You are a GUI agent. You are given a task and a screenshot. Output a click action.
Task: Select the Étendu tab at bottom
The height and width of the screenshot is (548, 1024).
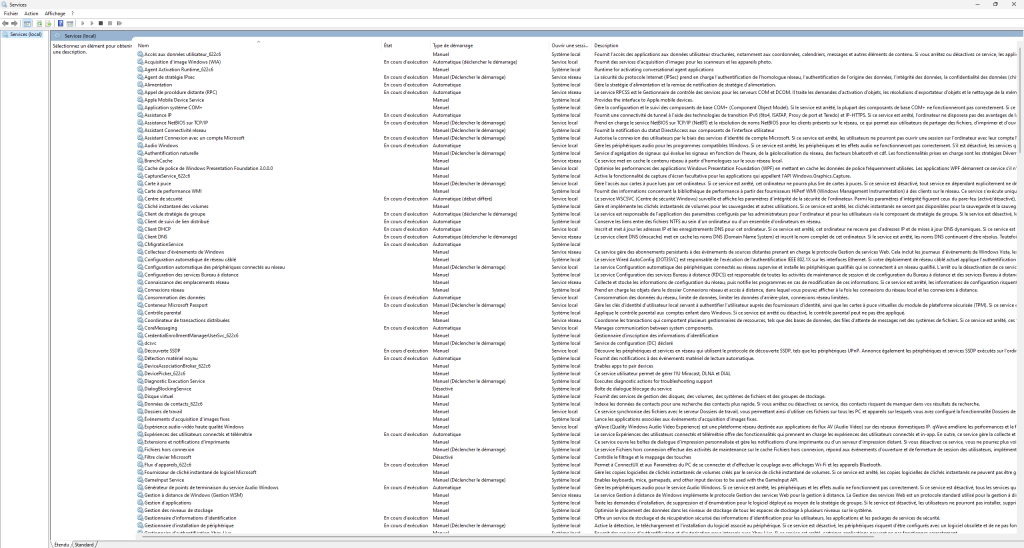(62, 544)
